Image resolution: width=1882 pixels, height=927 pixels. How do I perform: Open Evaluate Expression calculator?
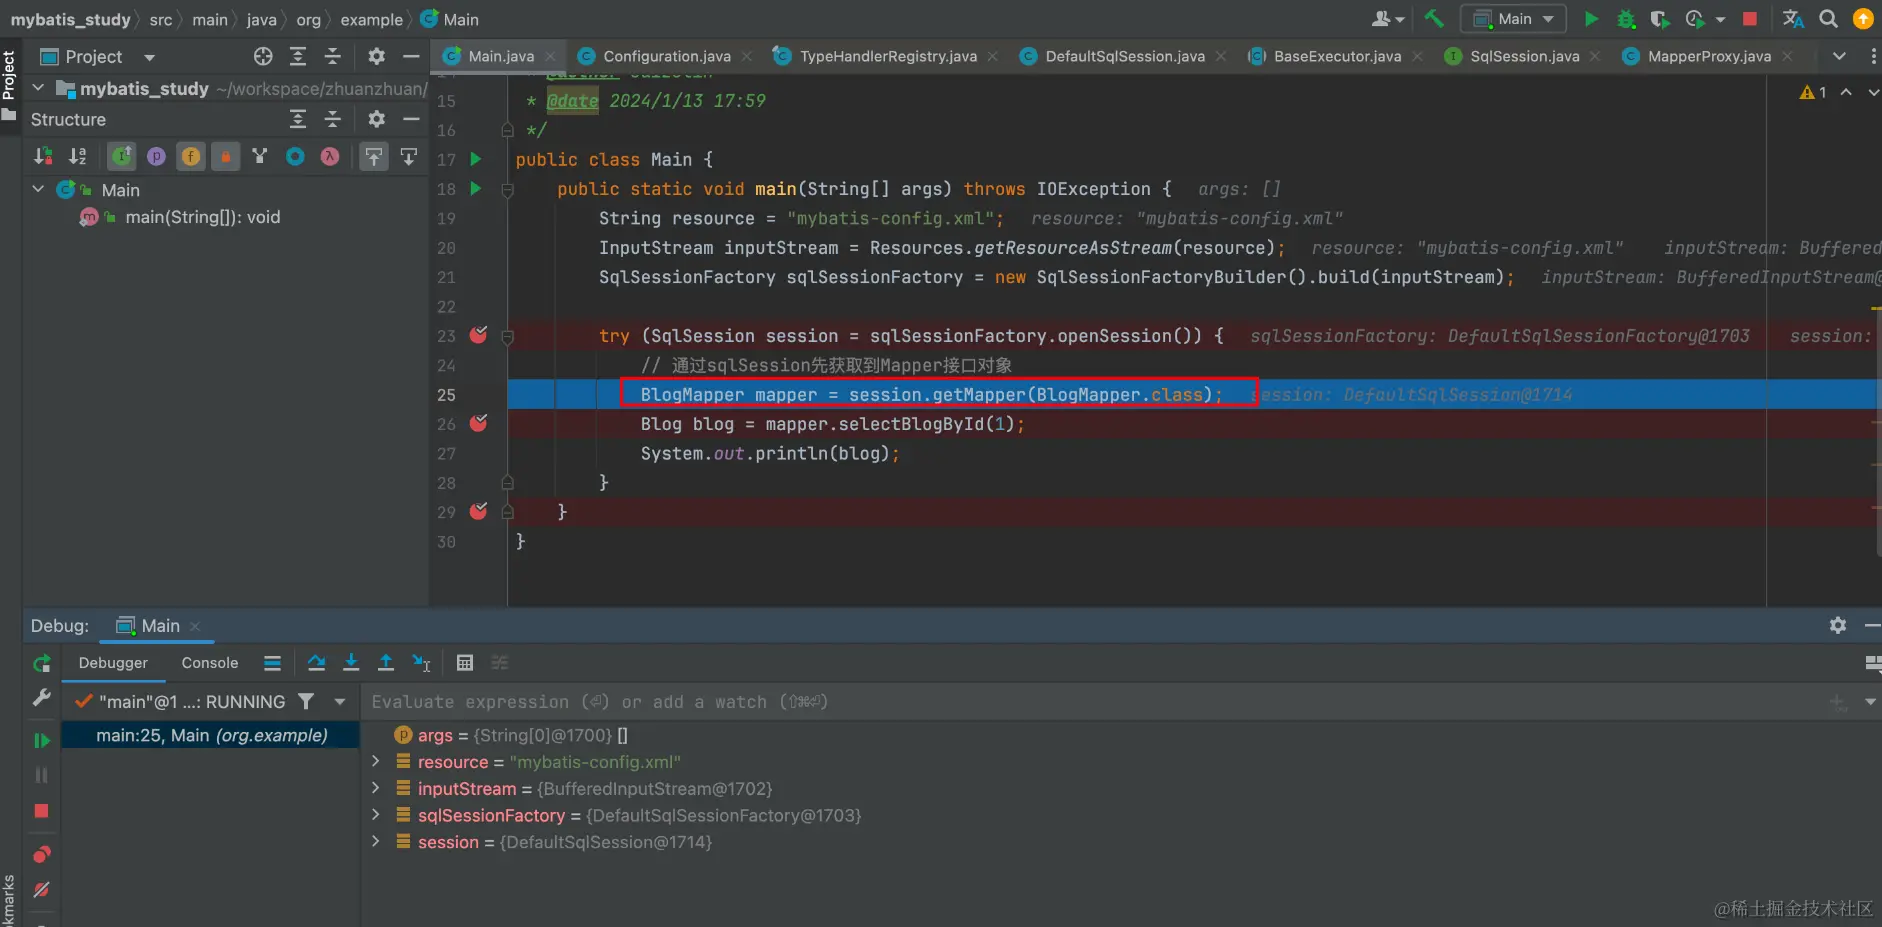(x=464, y=662)
